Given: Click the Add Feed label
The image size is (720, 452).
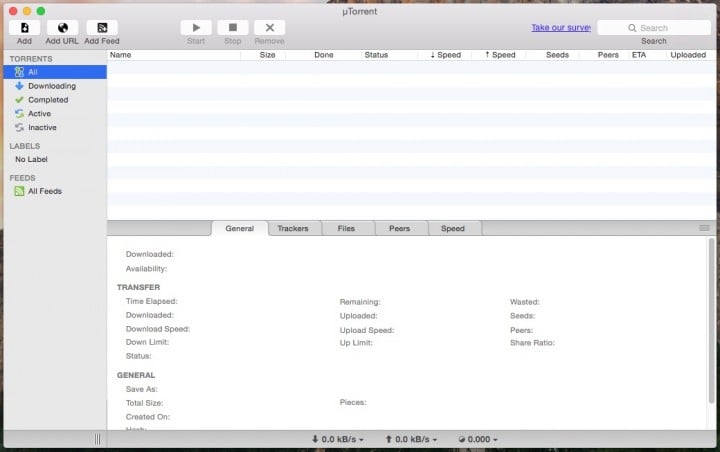Looking at the screenshot, I should click(x=102, y=41).
